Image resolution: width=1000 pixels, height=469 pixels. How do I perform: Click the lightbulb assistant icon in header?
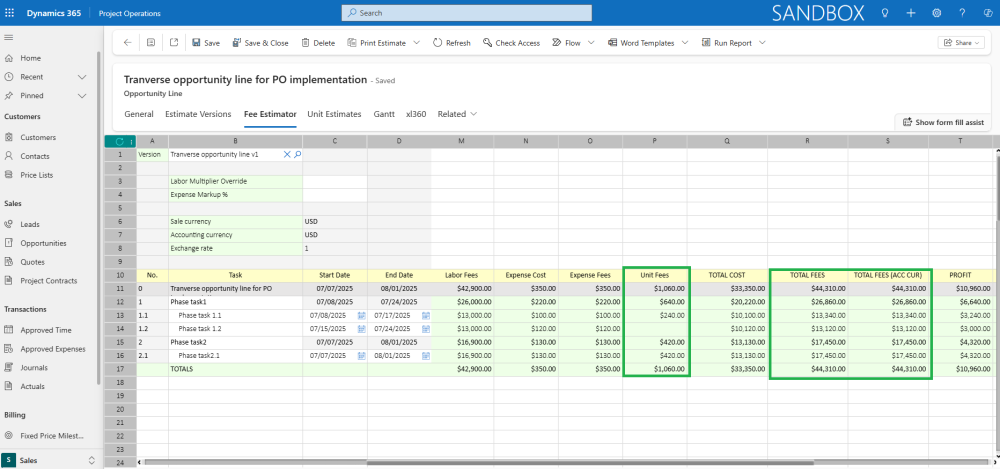(885, 13)
